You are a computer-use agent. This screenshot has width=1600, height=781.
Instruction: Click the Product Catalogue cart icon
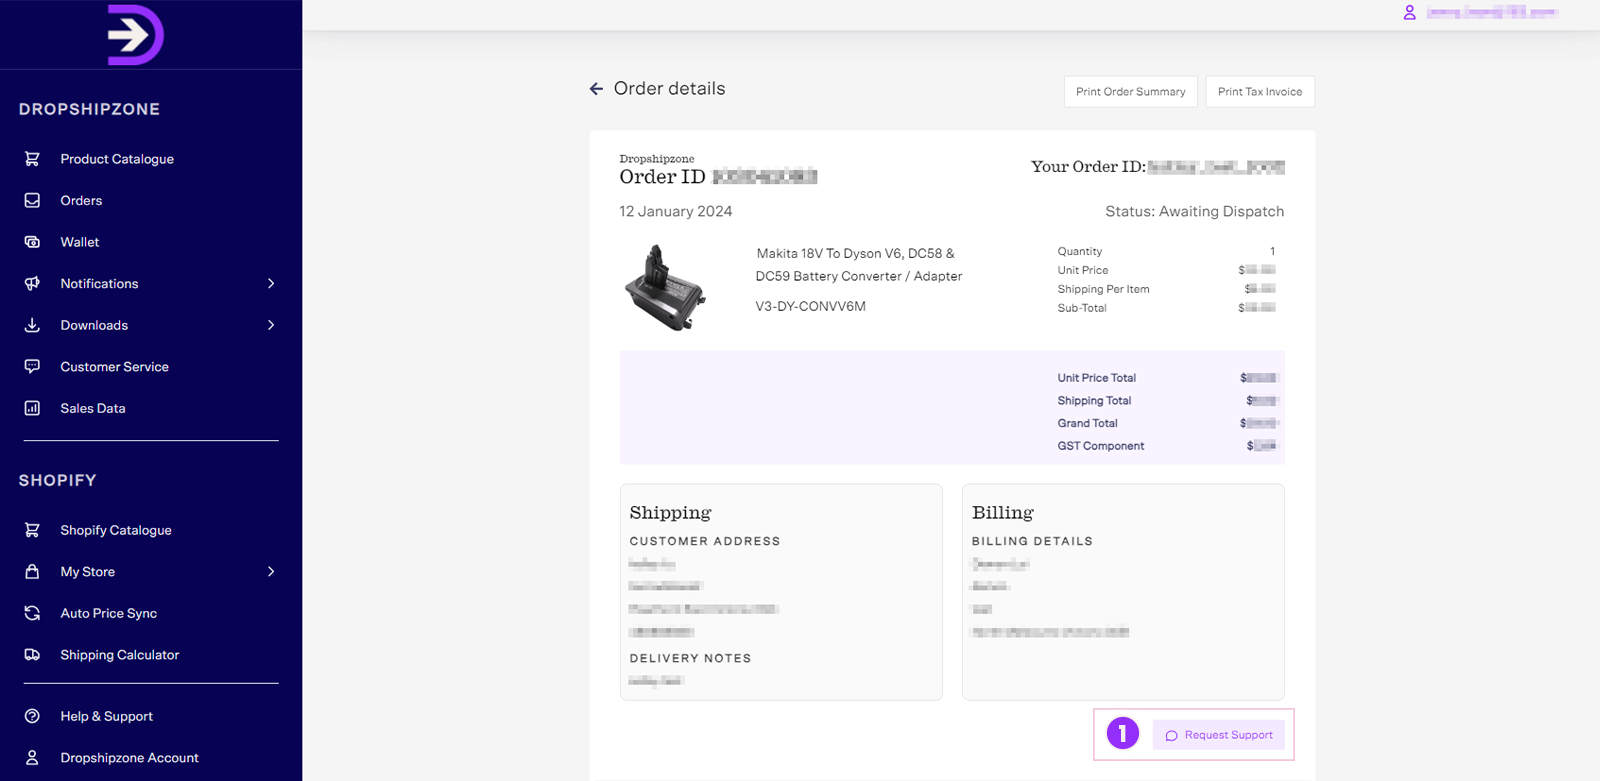pos(32,159)
